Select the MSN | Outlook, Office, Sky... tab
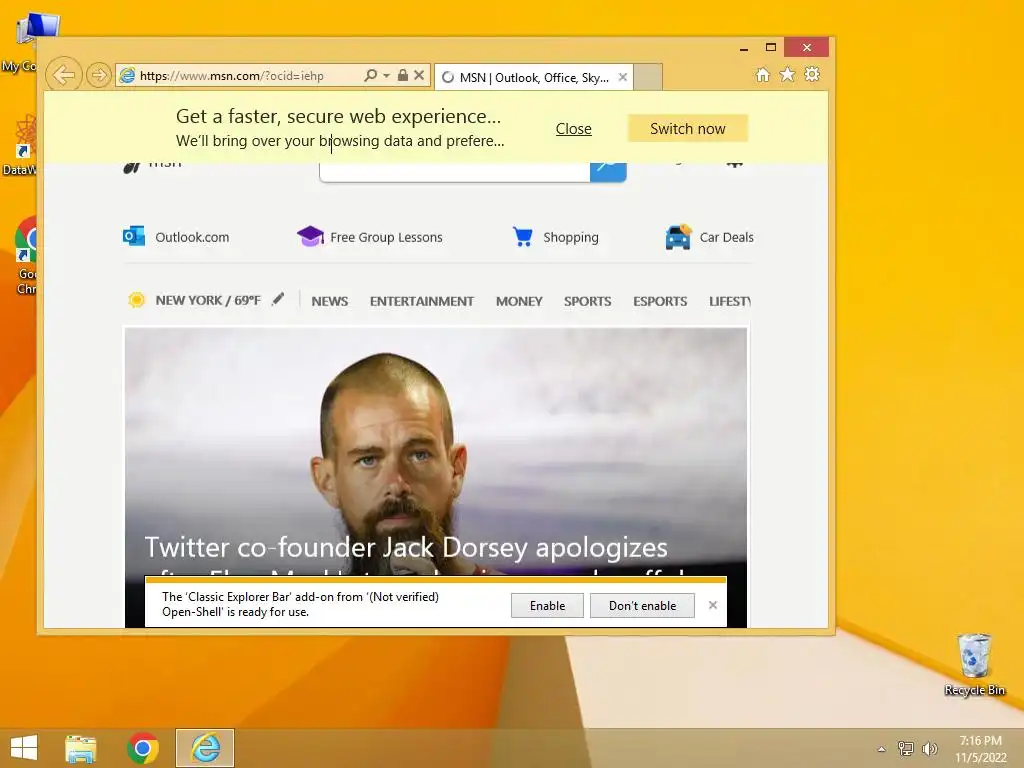The width and height of the screenshot is (1024, 768). coord(532,77)
